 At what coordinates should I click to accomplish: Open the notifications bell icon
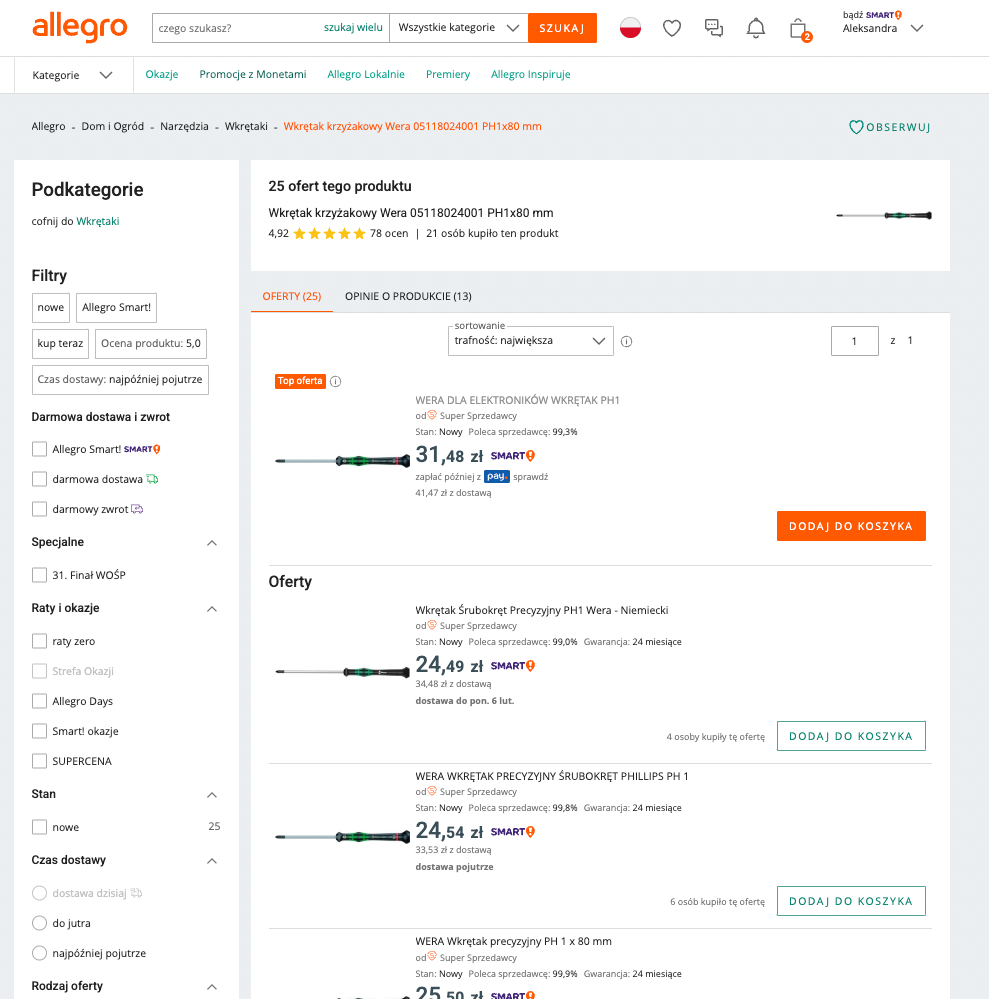756,28
